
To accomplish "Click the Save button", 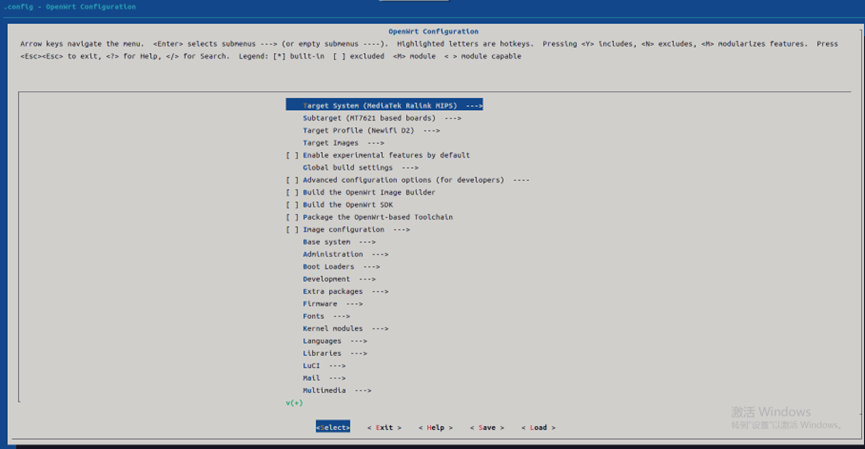I will coord(487,427).
